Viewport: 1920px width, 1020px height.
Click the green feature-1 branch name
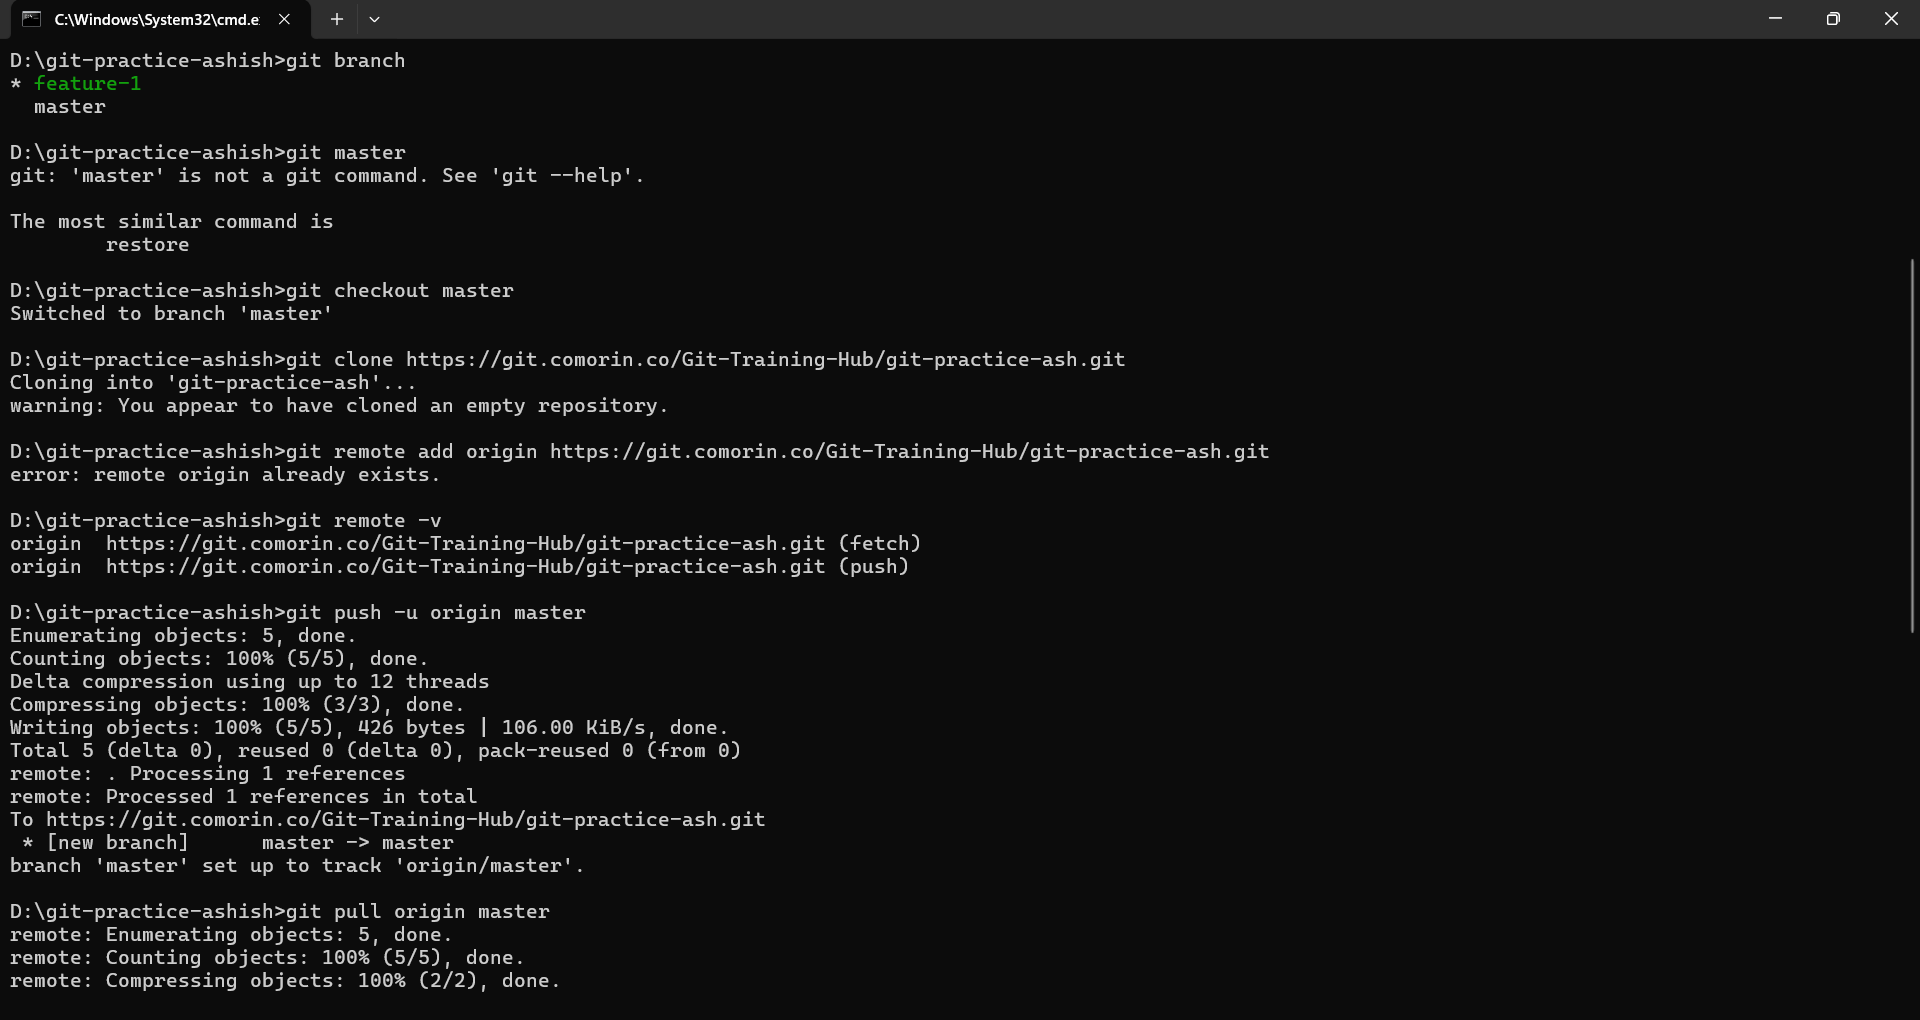pos(88,84)
